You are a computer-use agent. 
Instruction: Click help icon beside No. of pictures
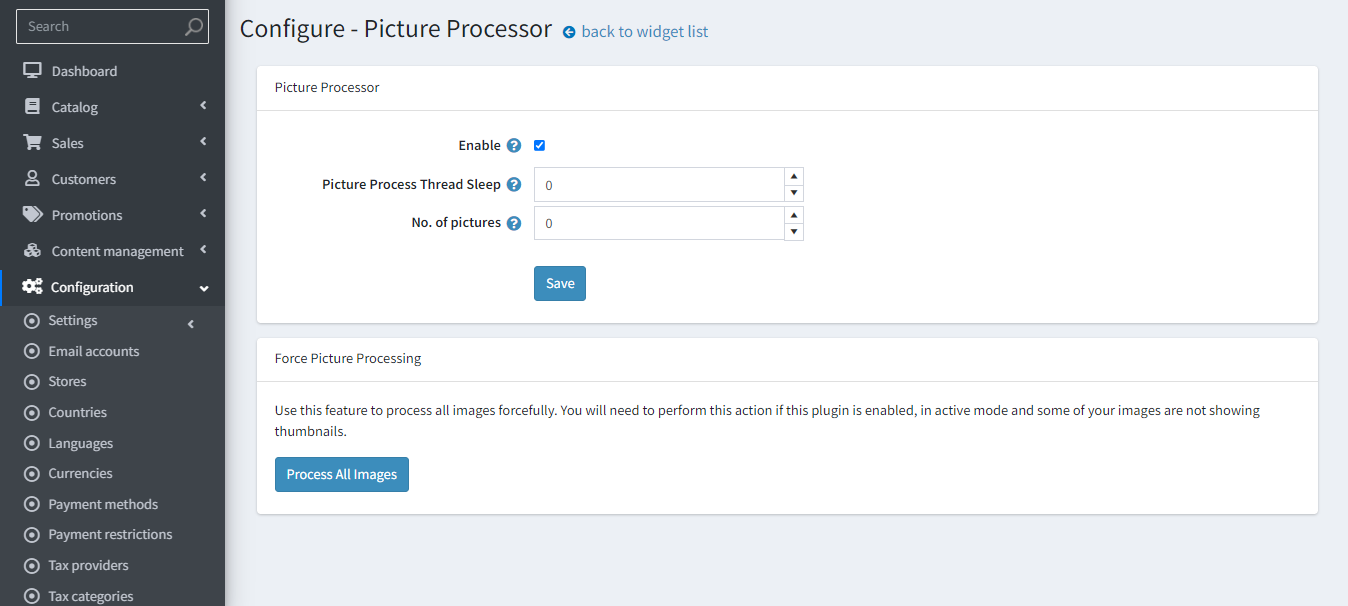[514, 224]
